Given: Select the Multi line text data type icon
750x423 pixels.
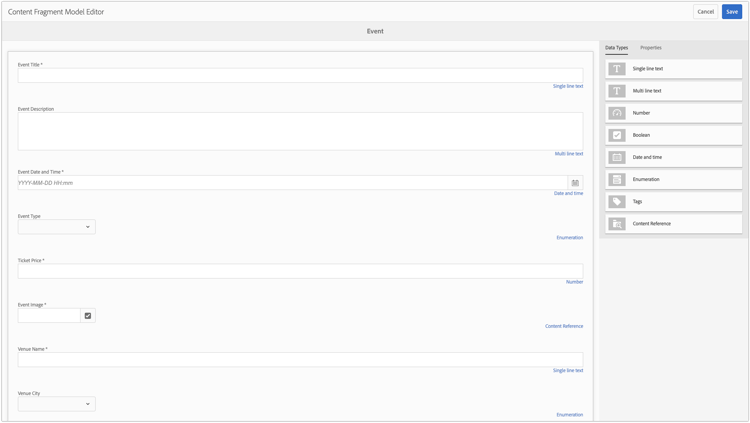Looking at the screenshot, I should [x=617, y=91].
